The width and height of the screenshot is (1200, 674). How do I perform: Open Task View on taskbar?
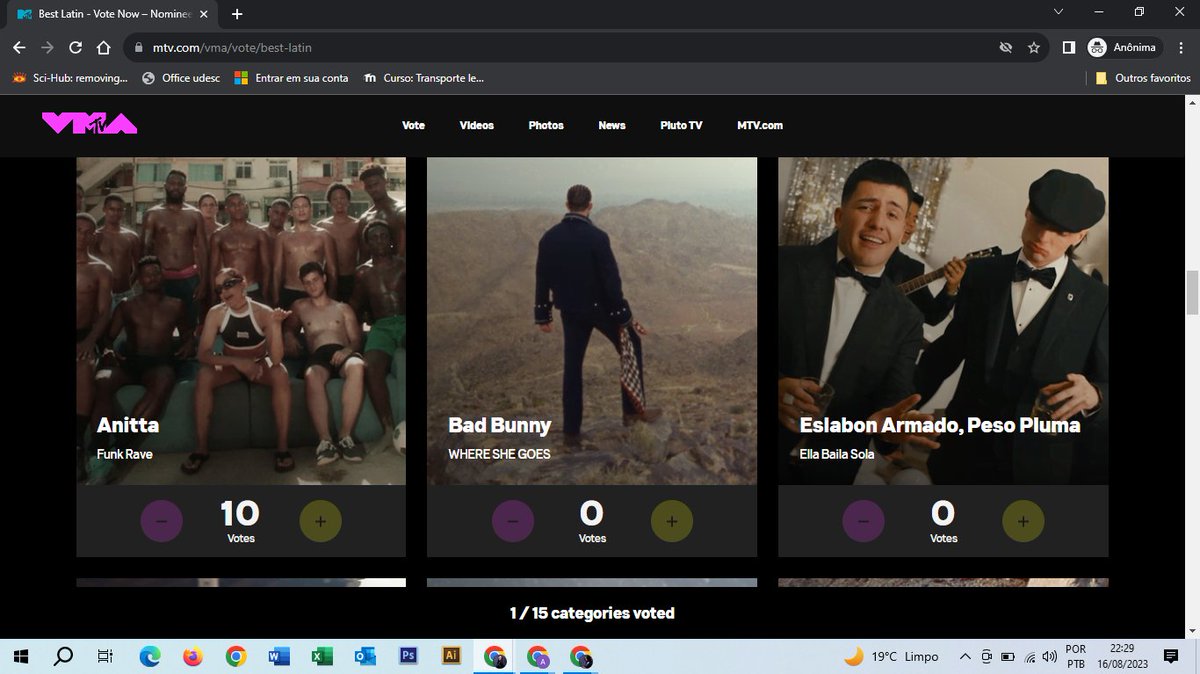(x=104, y=657)
